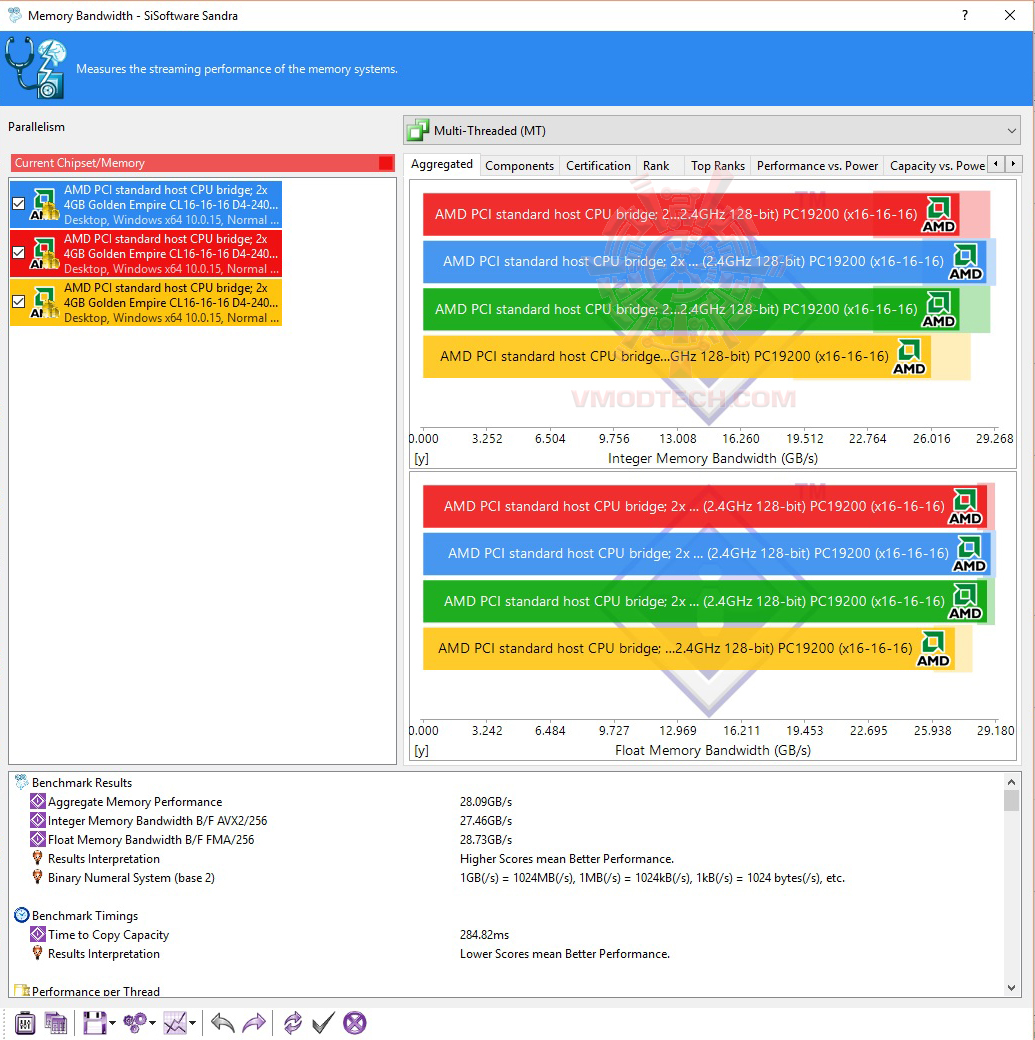Open the Rank tab
This screenshot has width=1035, height=1040.
click(x=656, y=166)
